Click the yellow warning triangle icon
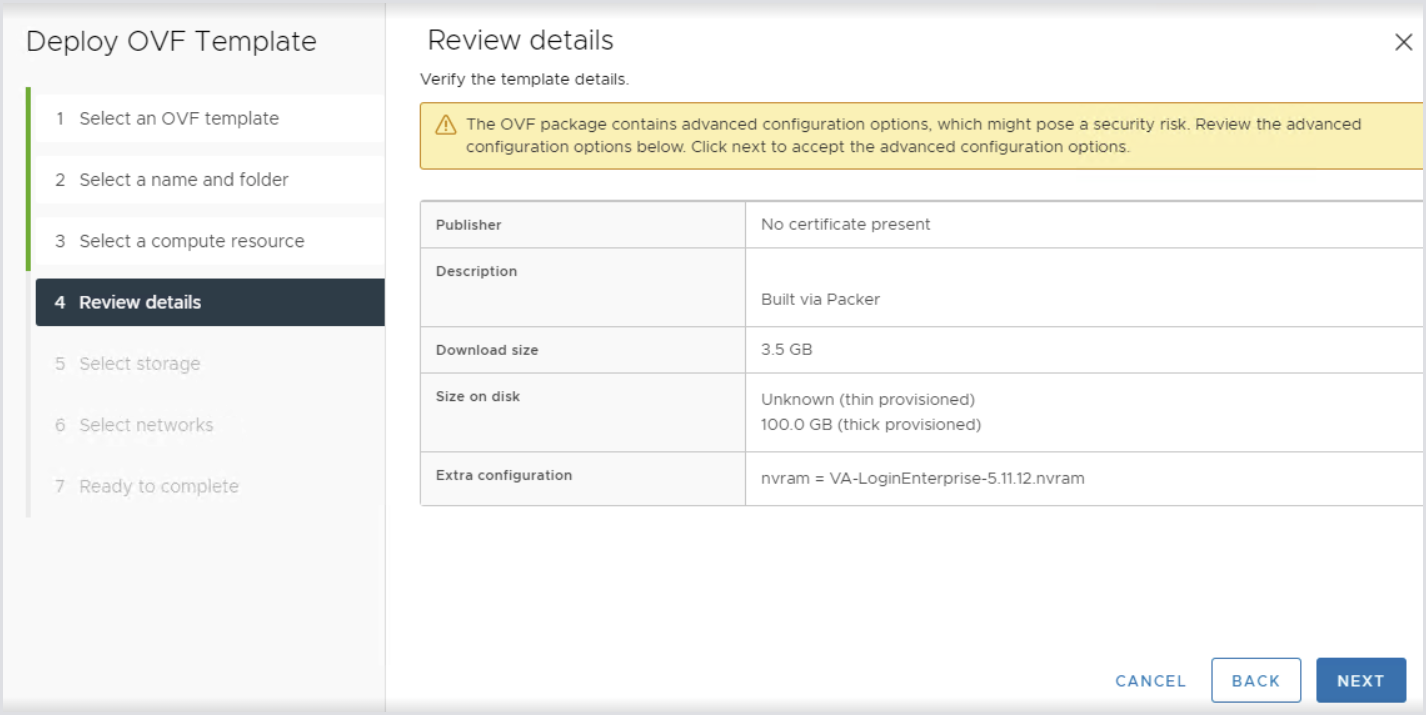Viewport: 1426px width, 715px height. tap(446, 126)
